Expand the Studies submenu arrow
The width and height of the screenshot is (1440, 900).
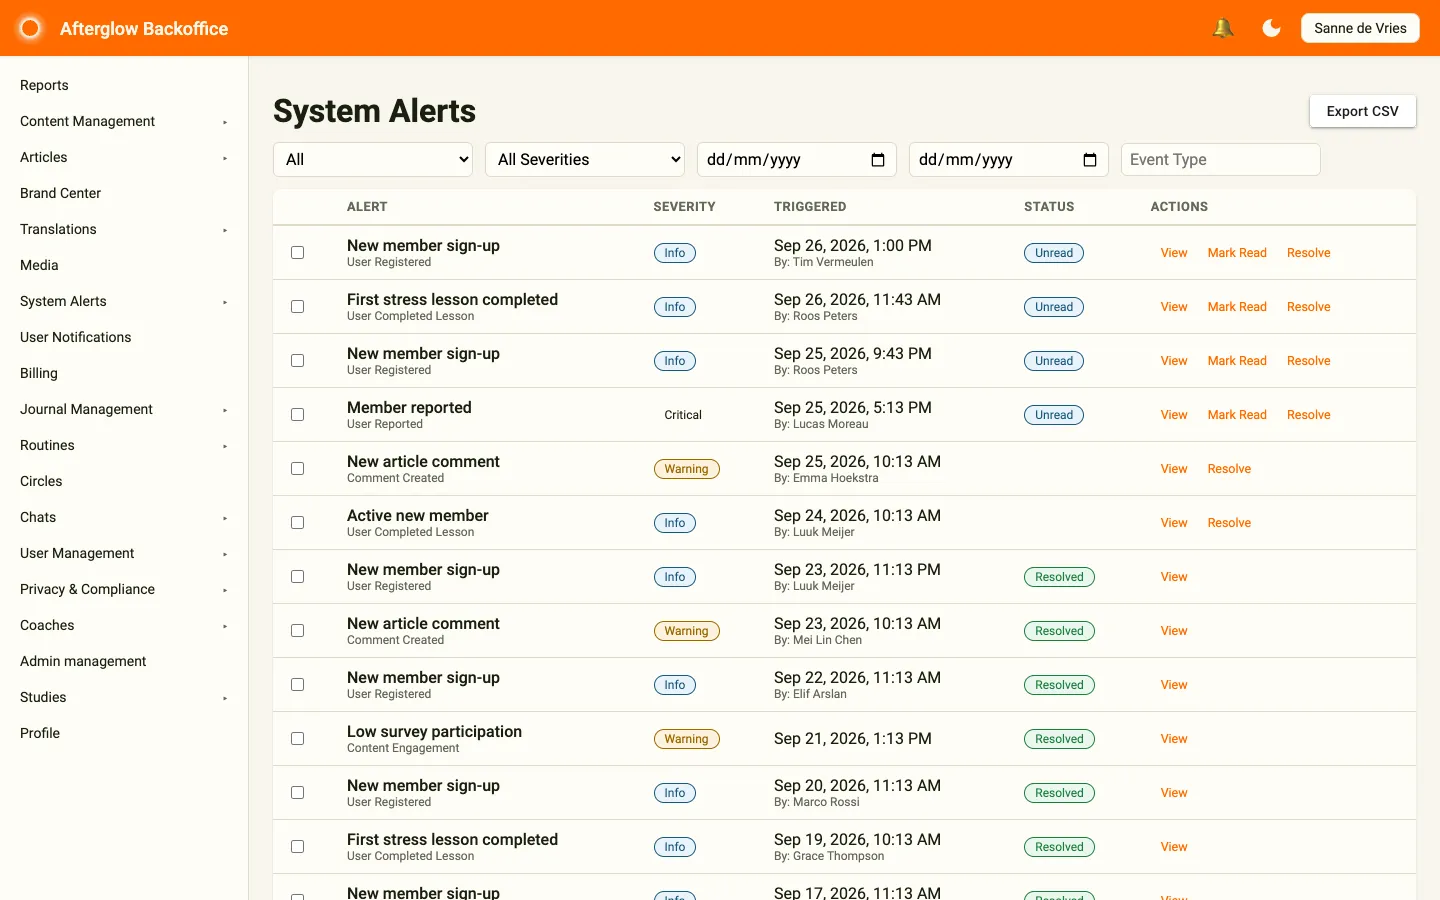point(225,698)
